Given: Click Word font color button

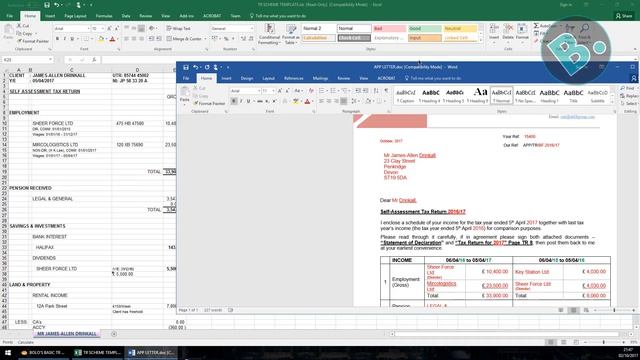Looking at the screenshot, I should pos(307,101).
